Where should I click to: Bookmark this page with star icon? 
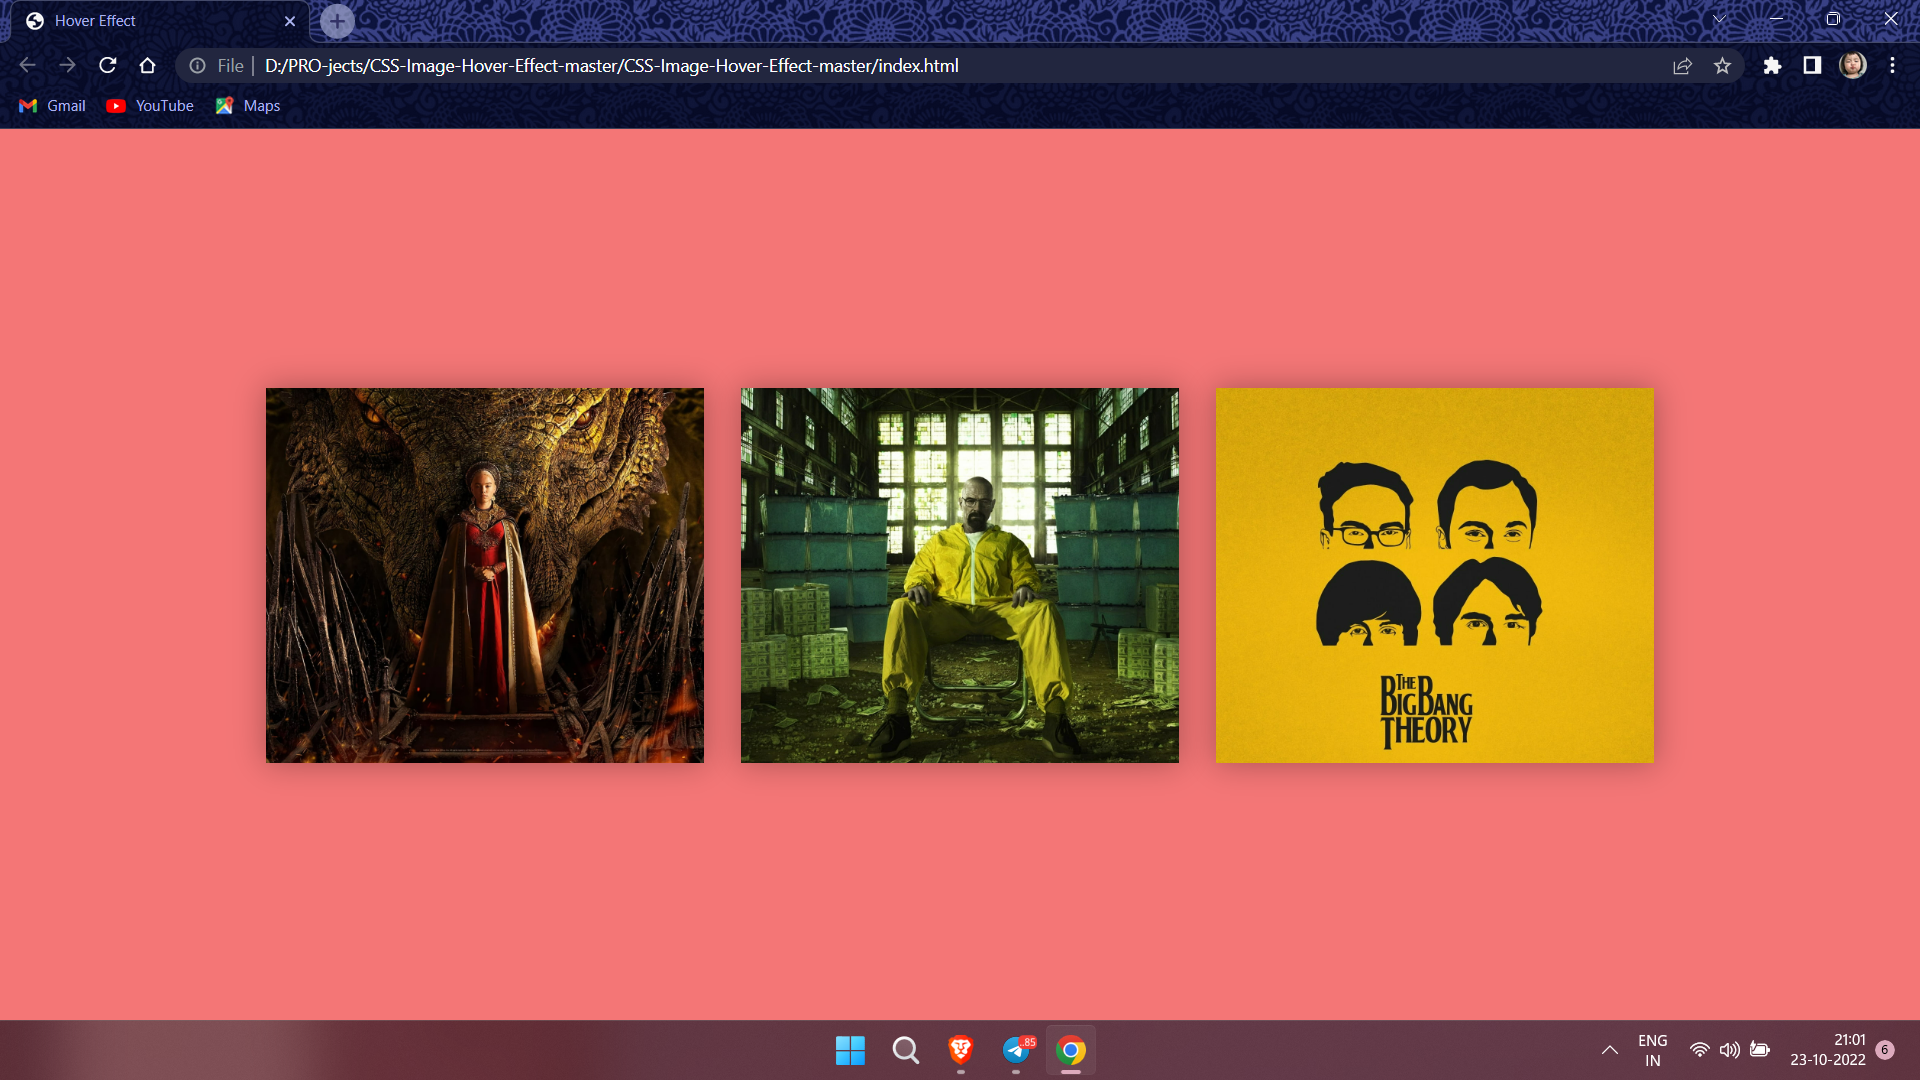point(1722,66)
